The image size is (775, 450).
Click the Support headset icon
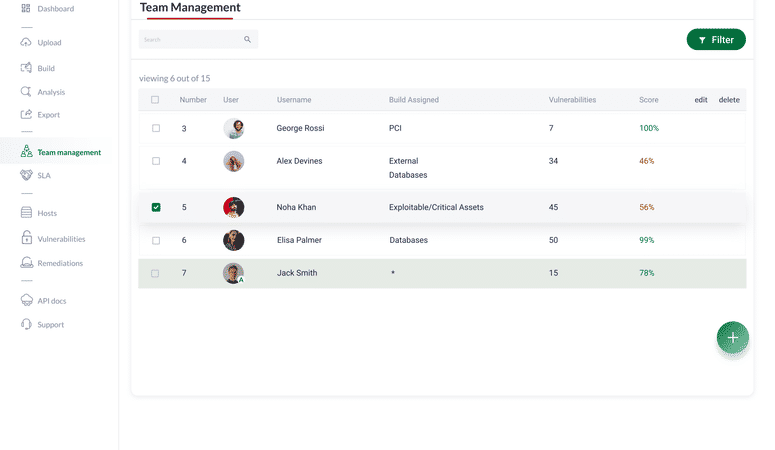coord(27,325)
